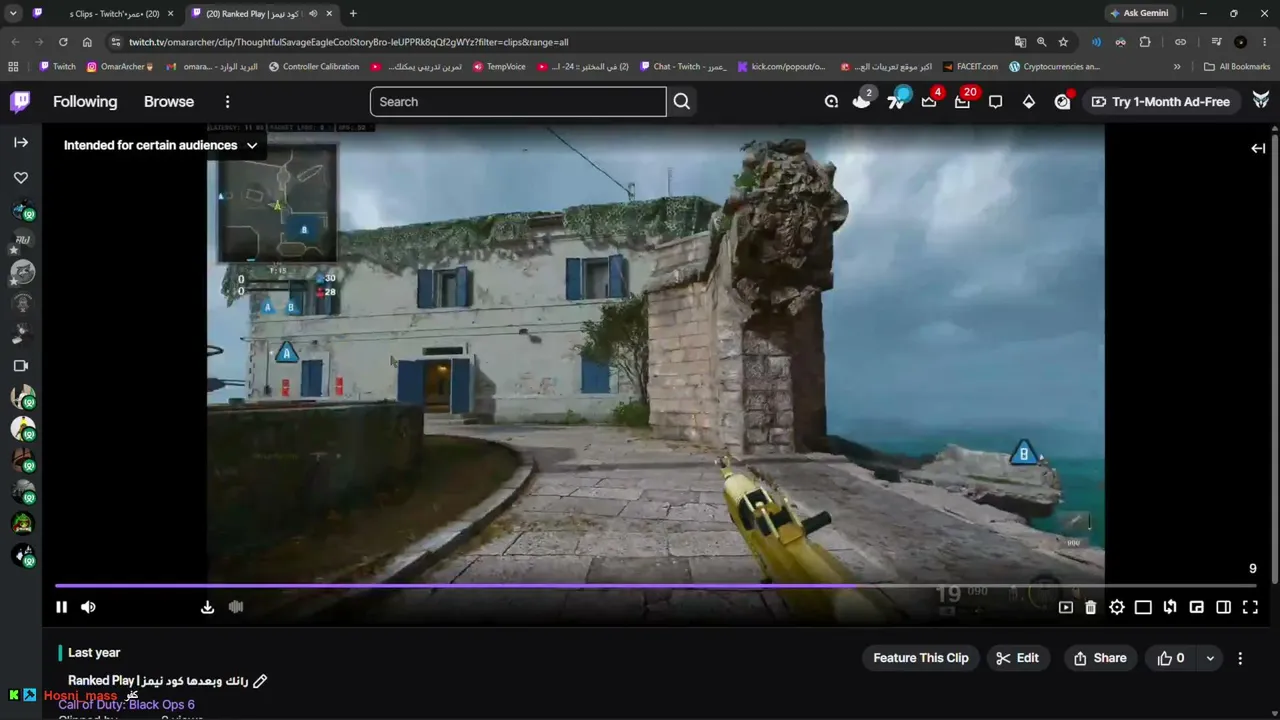Click the search magnifier button
The width and height of the screenshot is (1280, 720).
(682, 101)
